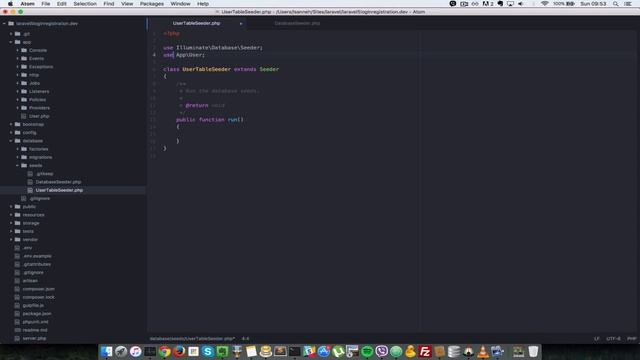Open gulpfile.js in the tree

tap(33, 305)
